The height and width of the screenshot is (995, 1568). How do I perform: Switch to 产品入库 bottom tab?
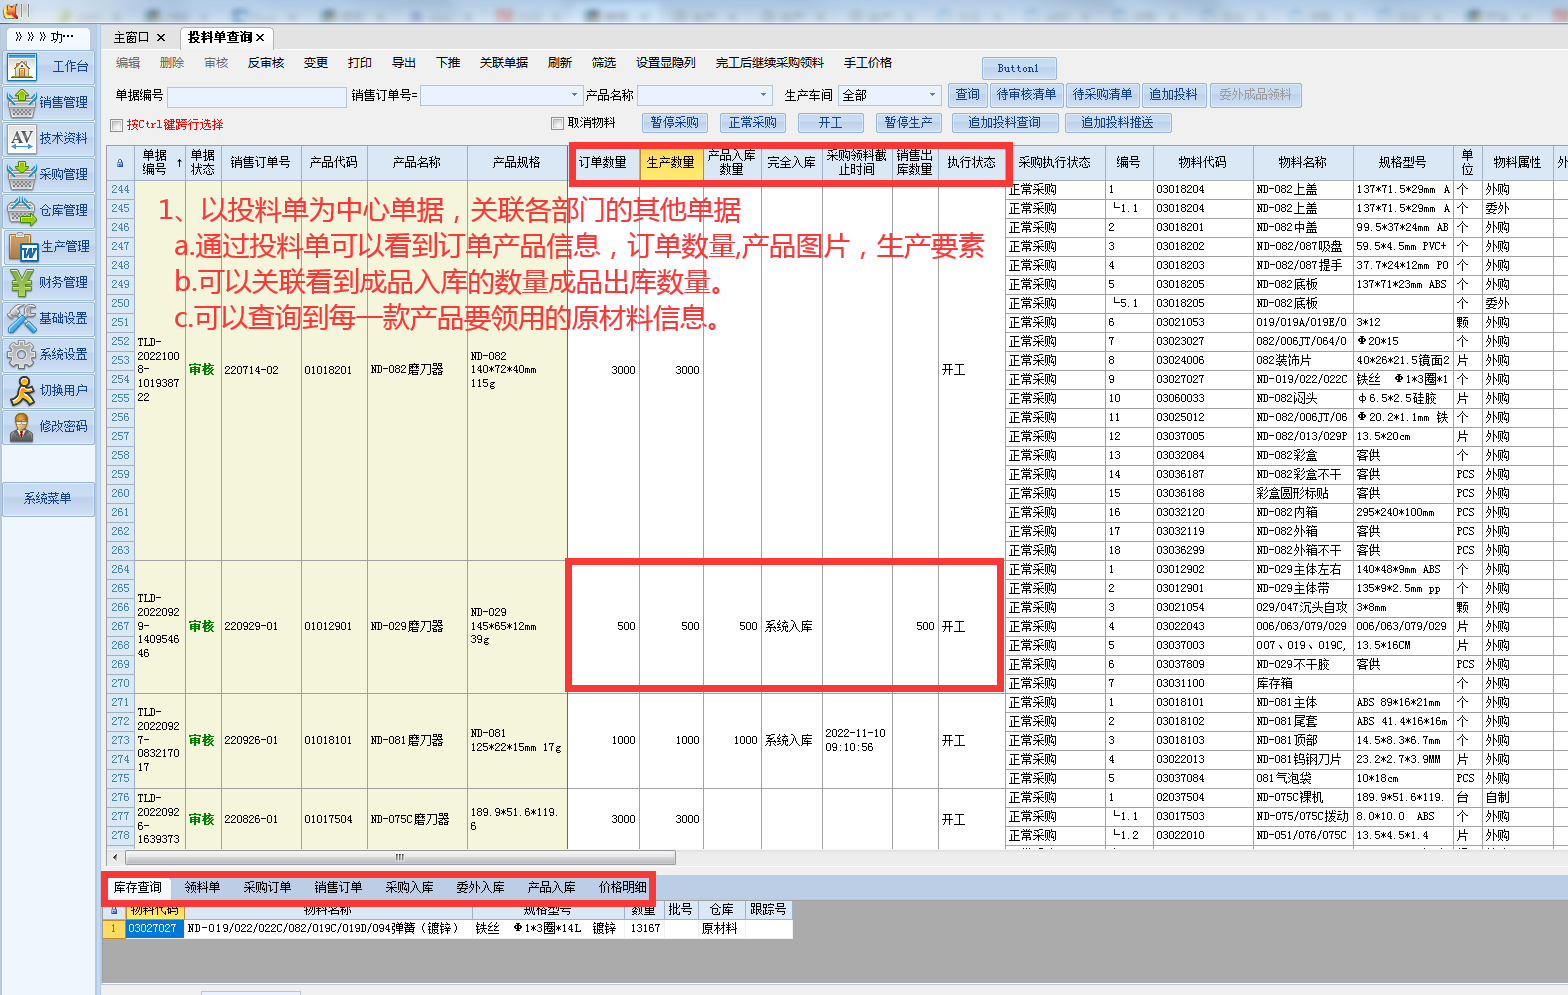[x=551, y=888]
